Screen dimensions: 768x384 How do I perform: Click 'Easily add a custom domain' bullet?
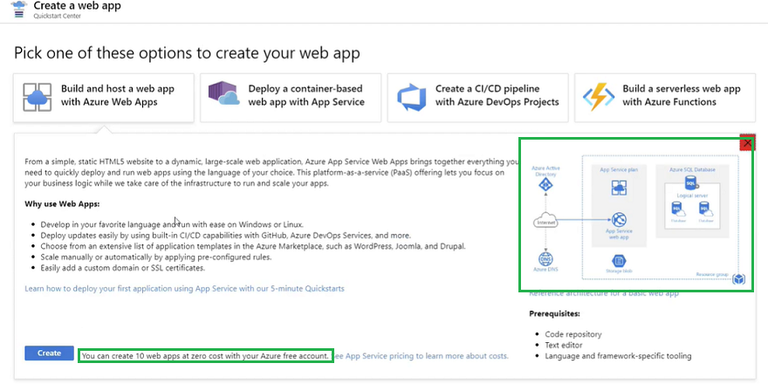click(x=123, y=268)
